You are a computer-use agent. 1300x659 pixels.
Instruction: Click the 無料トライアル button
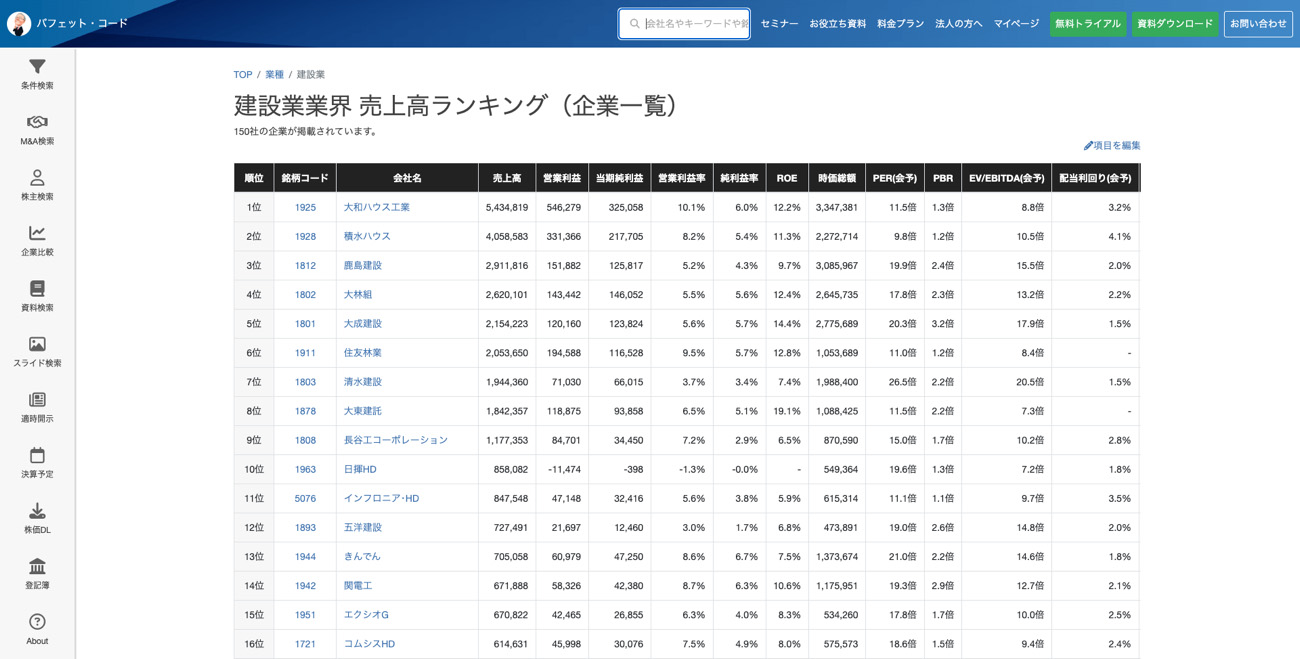tap(1087, 24)
